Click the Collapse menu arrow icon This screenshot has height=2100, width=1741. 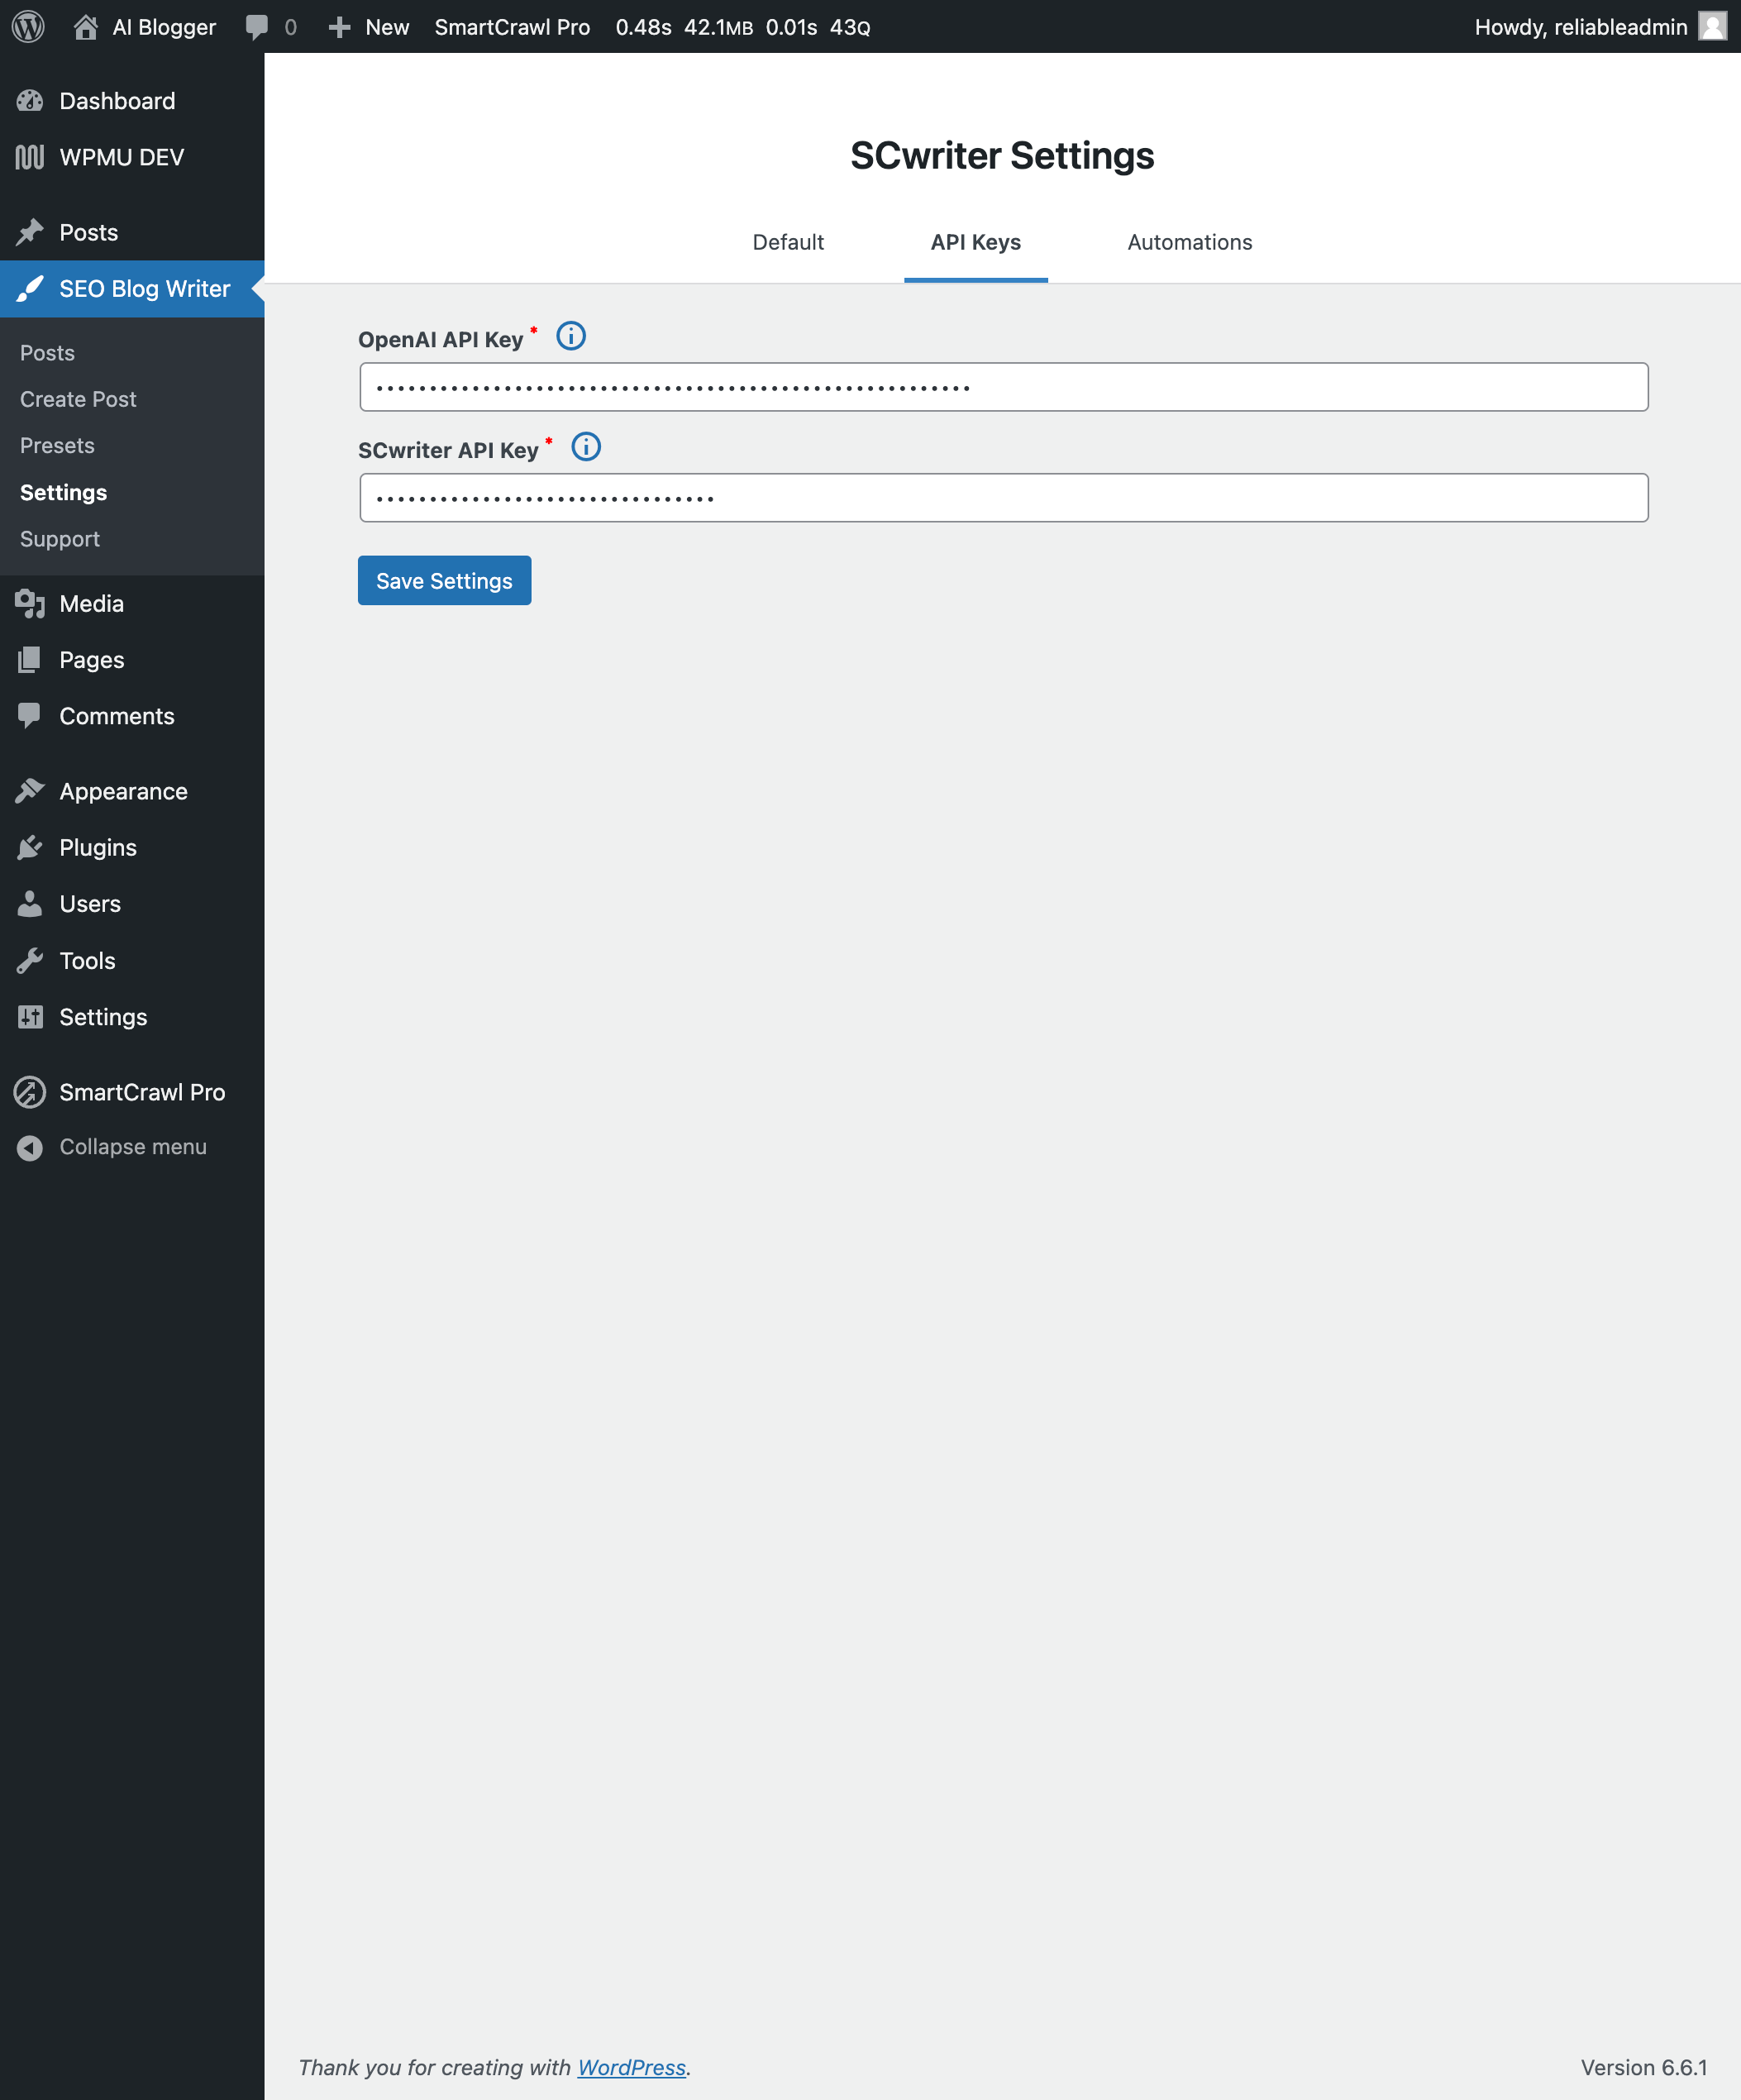30,1147
